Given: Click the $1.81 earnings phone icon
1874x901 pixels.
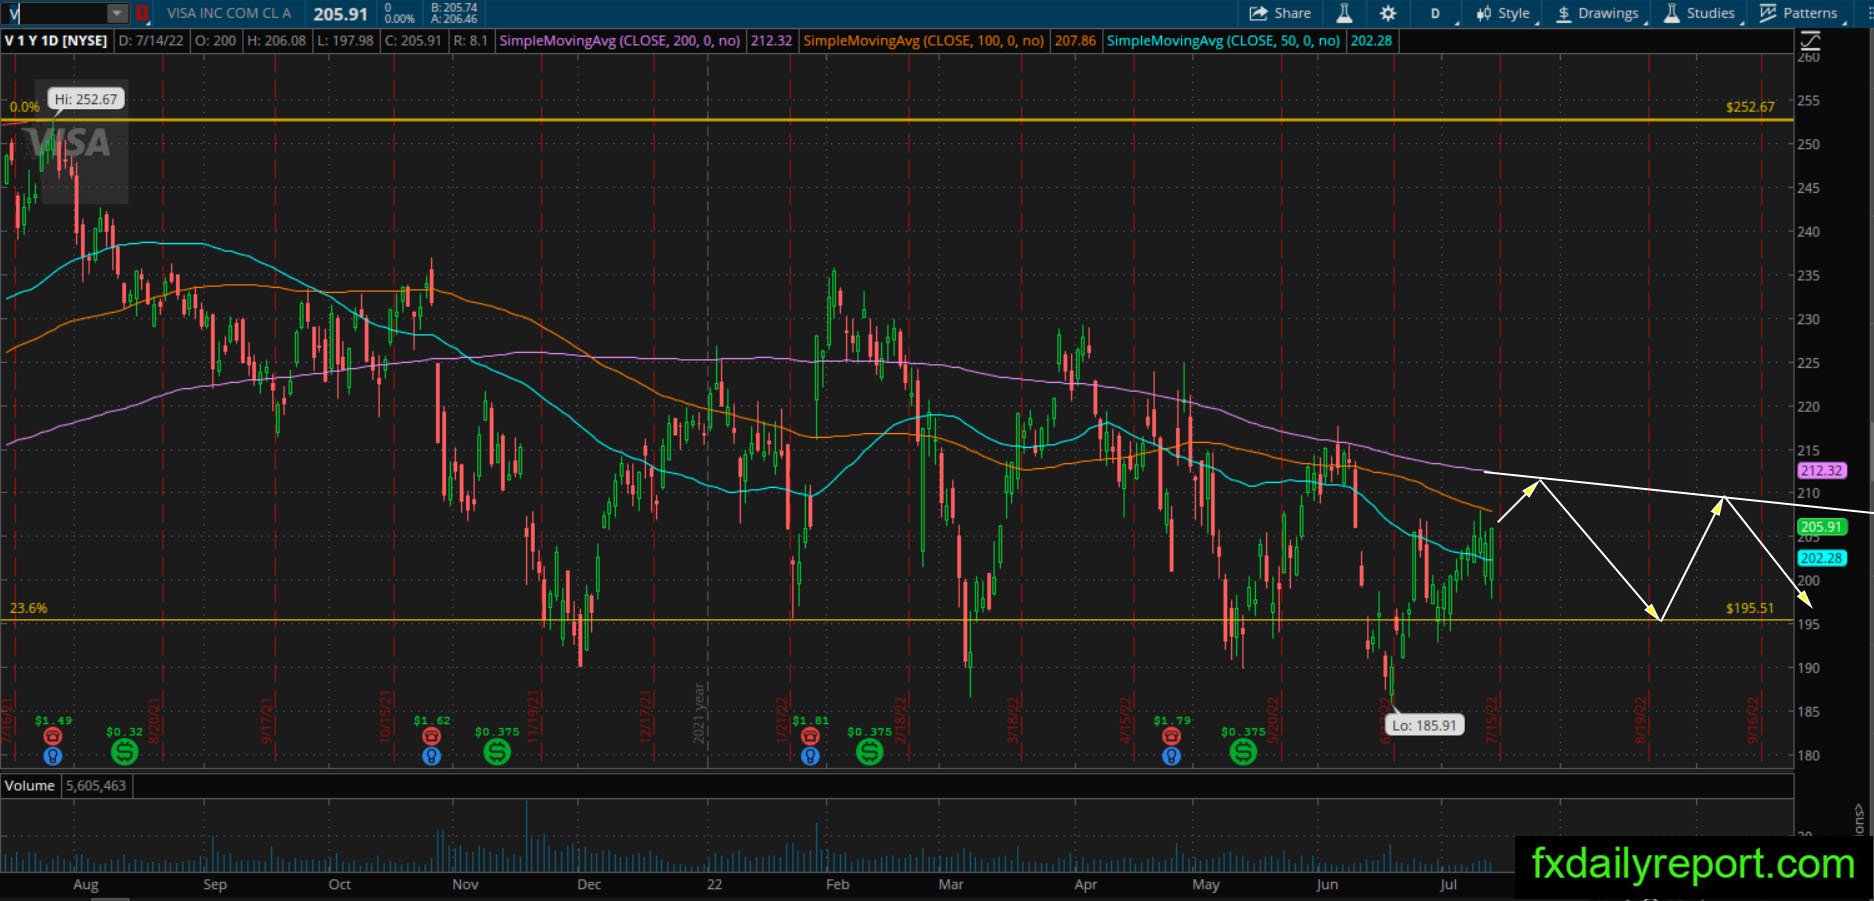Looking at the screenshot, I should click(810, 736).
